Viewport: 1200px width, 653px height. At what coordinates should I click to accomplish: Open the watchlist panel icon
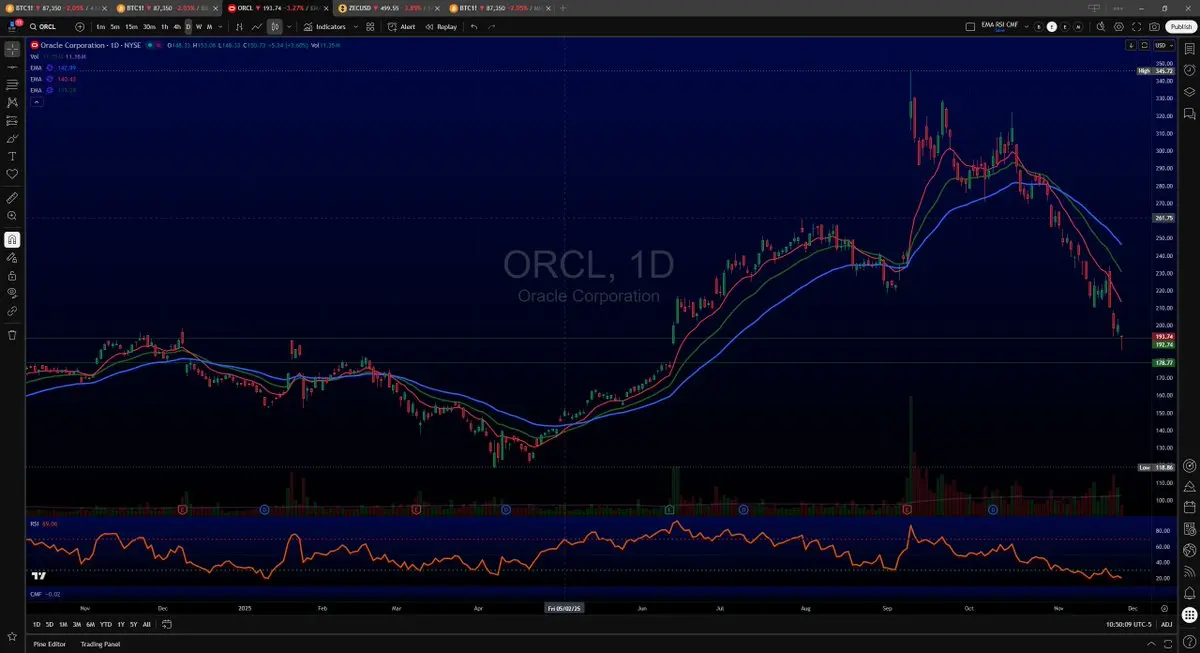click(1189, 48)
